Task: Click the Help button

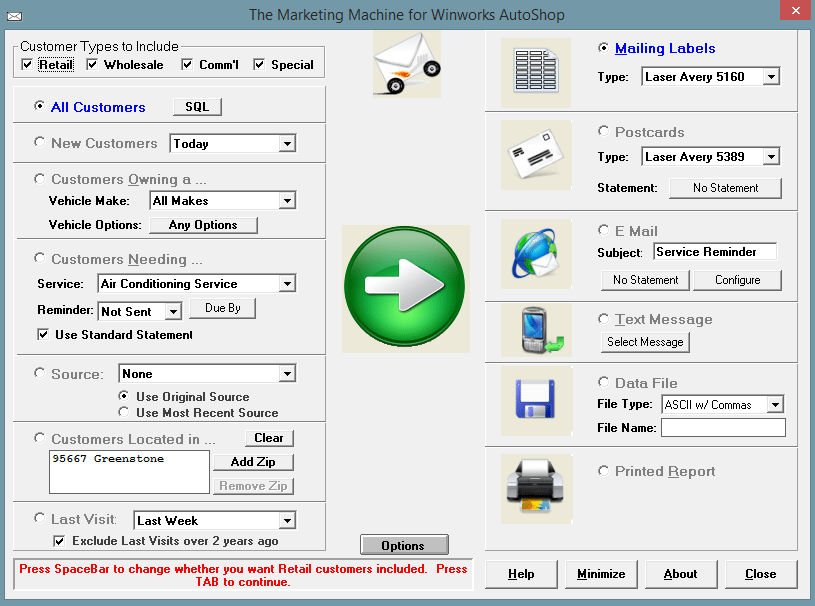Action: (521, 574)
